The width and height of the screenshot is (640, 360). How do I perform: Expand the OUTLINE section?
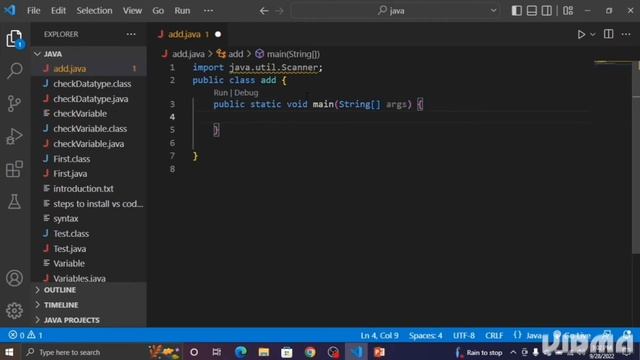point(89,290)
